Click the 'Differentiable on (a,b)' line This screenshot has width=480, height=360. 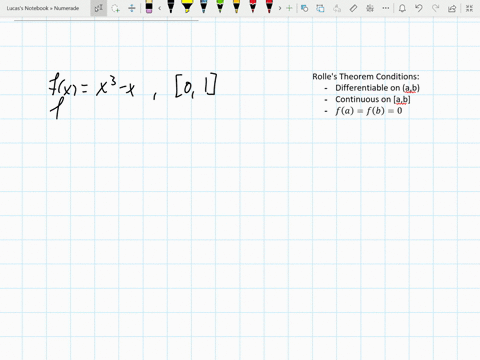377,88
